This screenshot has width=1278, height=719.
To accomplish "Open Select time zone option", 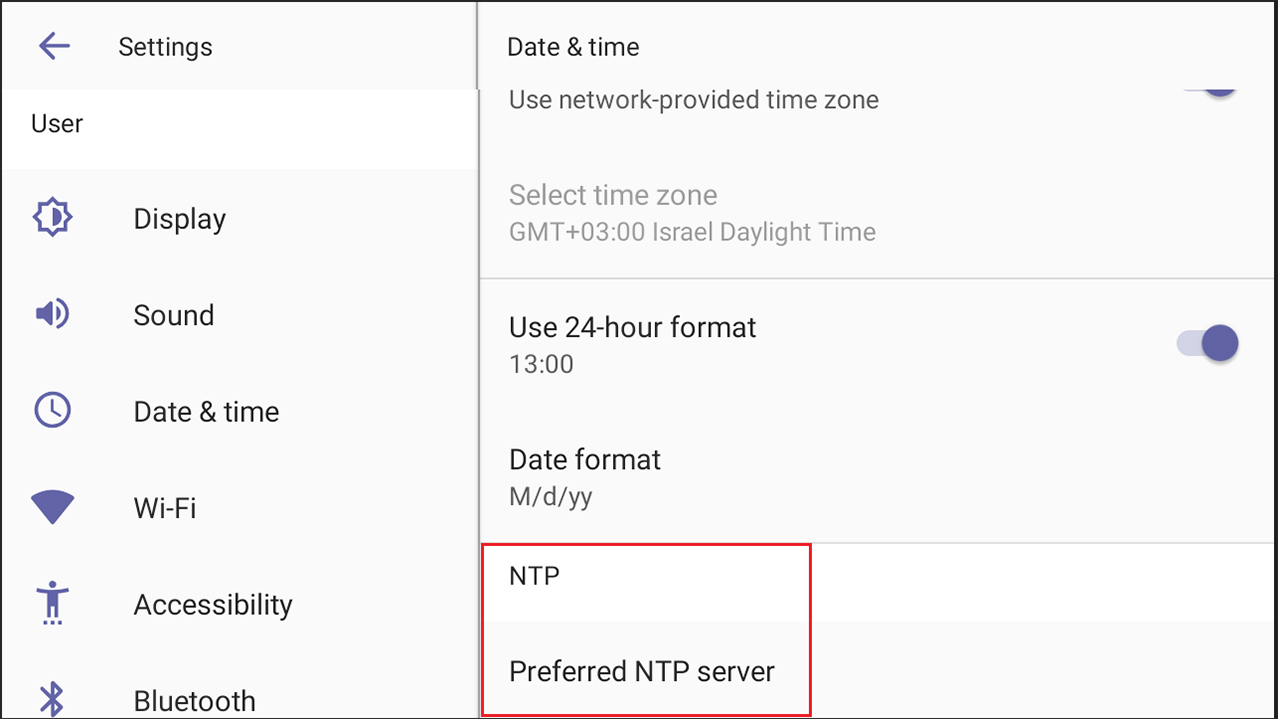I will click(878, 213).
